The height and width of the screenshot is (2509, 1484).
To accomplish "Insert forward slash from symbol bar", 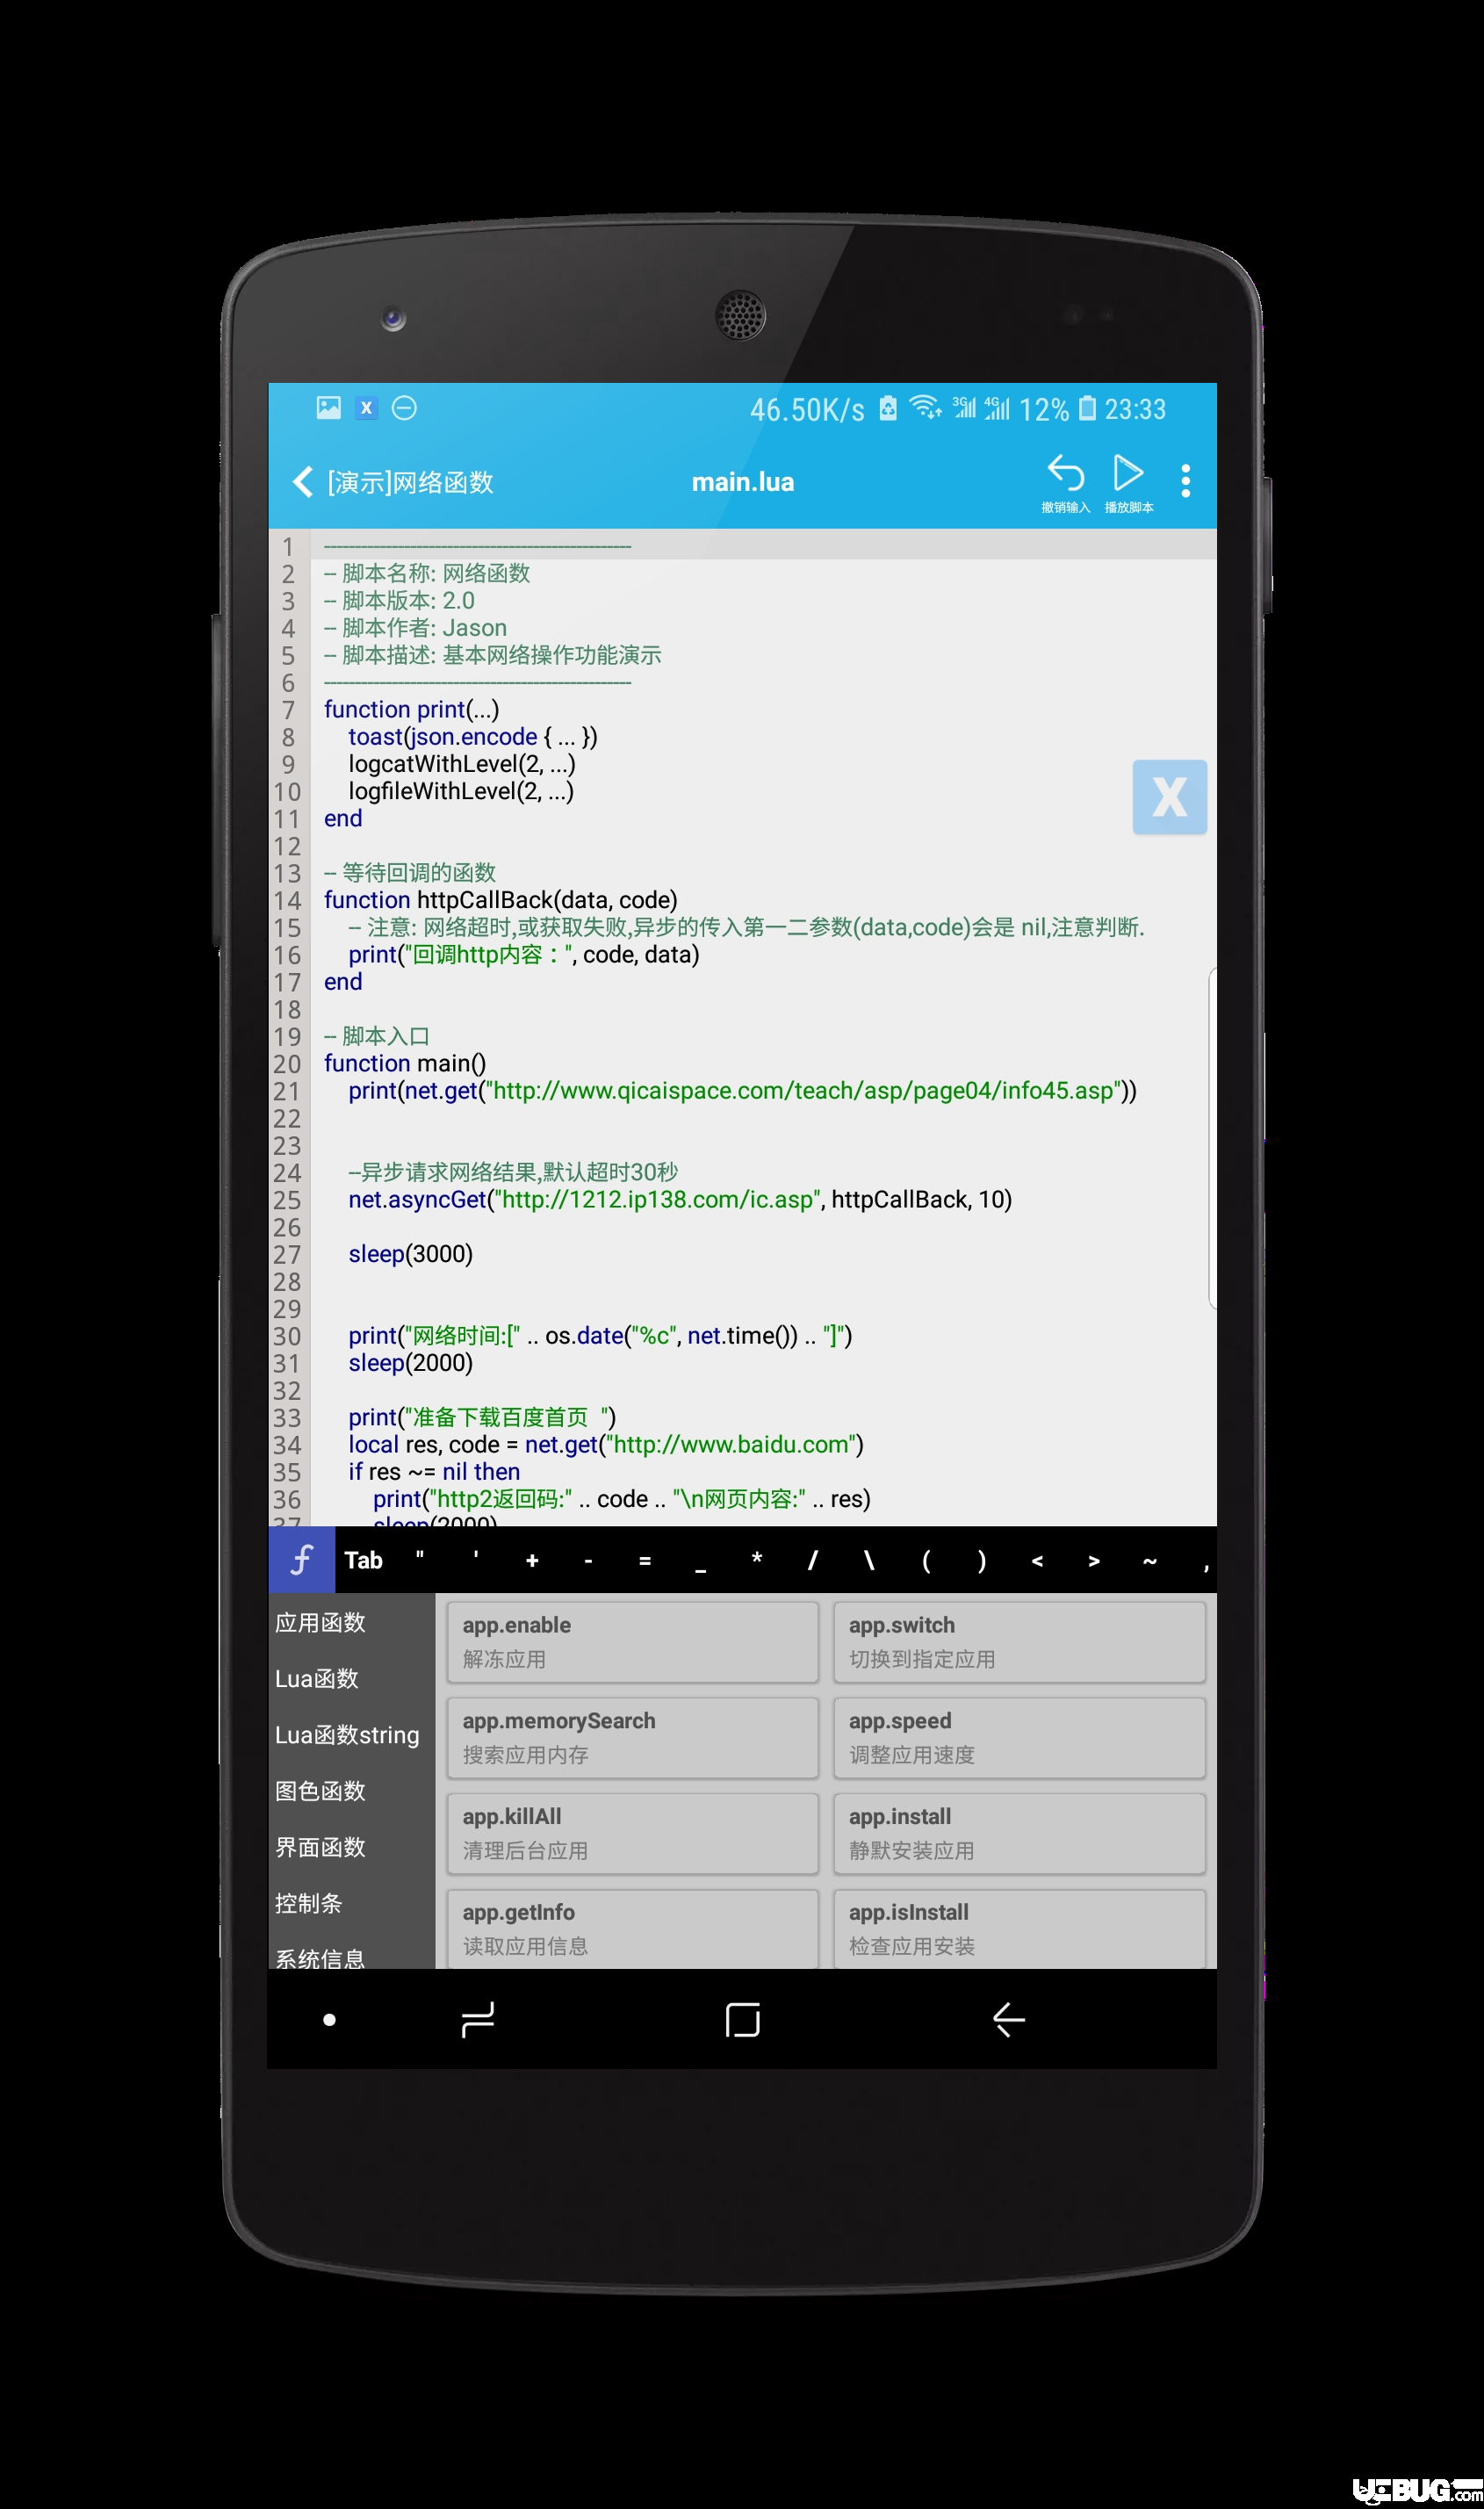I will point(813,1560).
